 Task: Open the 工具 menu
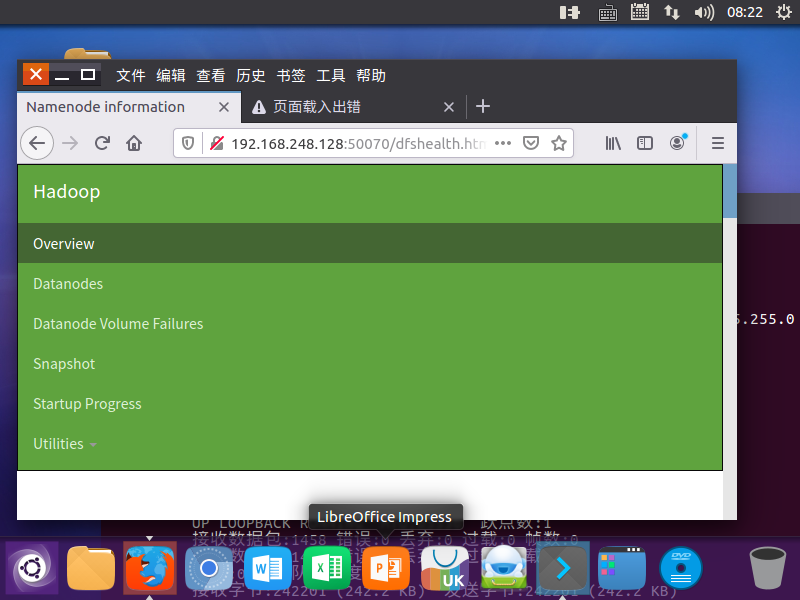click(x=331, y=76)
